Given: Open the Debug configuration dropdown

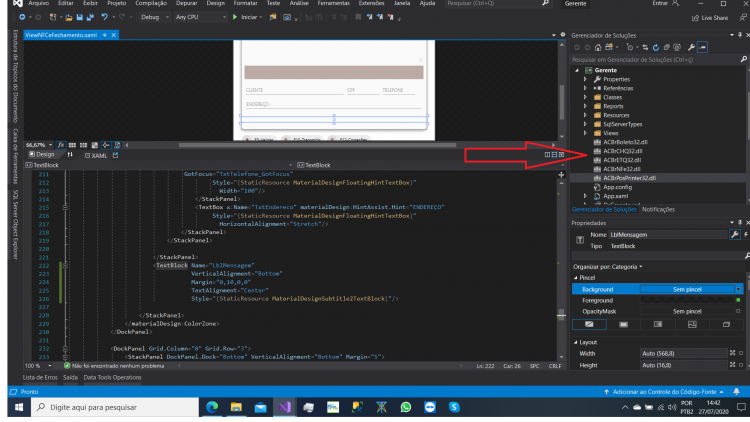Looking at the screenshot, I should [154, 17].
